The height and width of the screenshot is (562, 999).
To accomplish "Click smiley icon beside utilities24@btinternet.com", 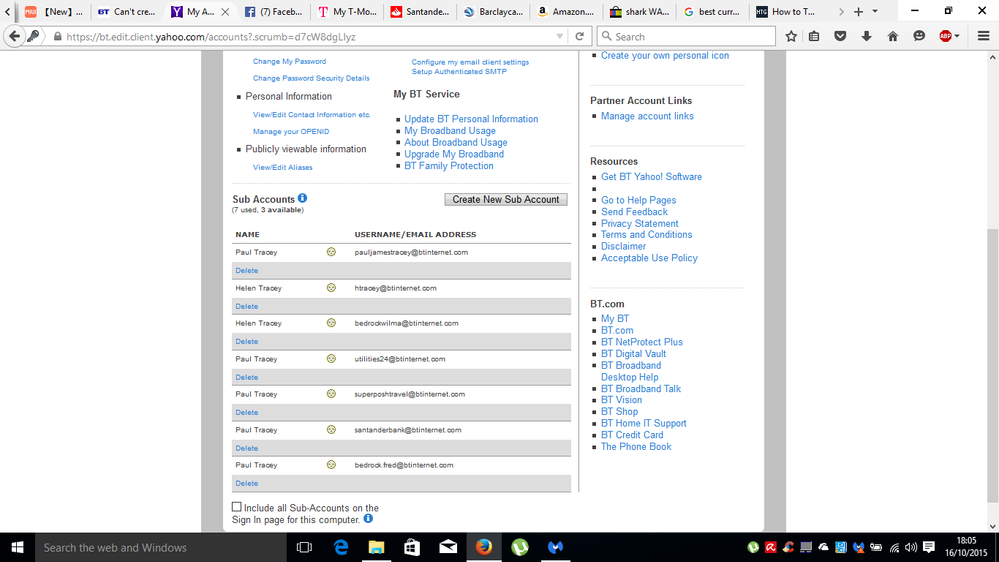I will point(331,358).
